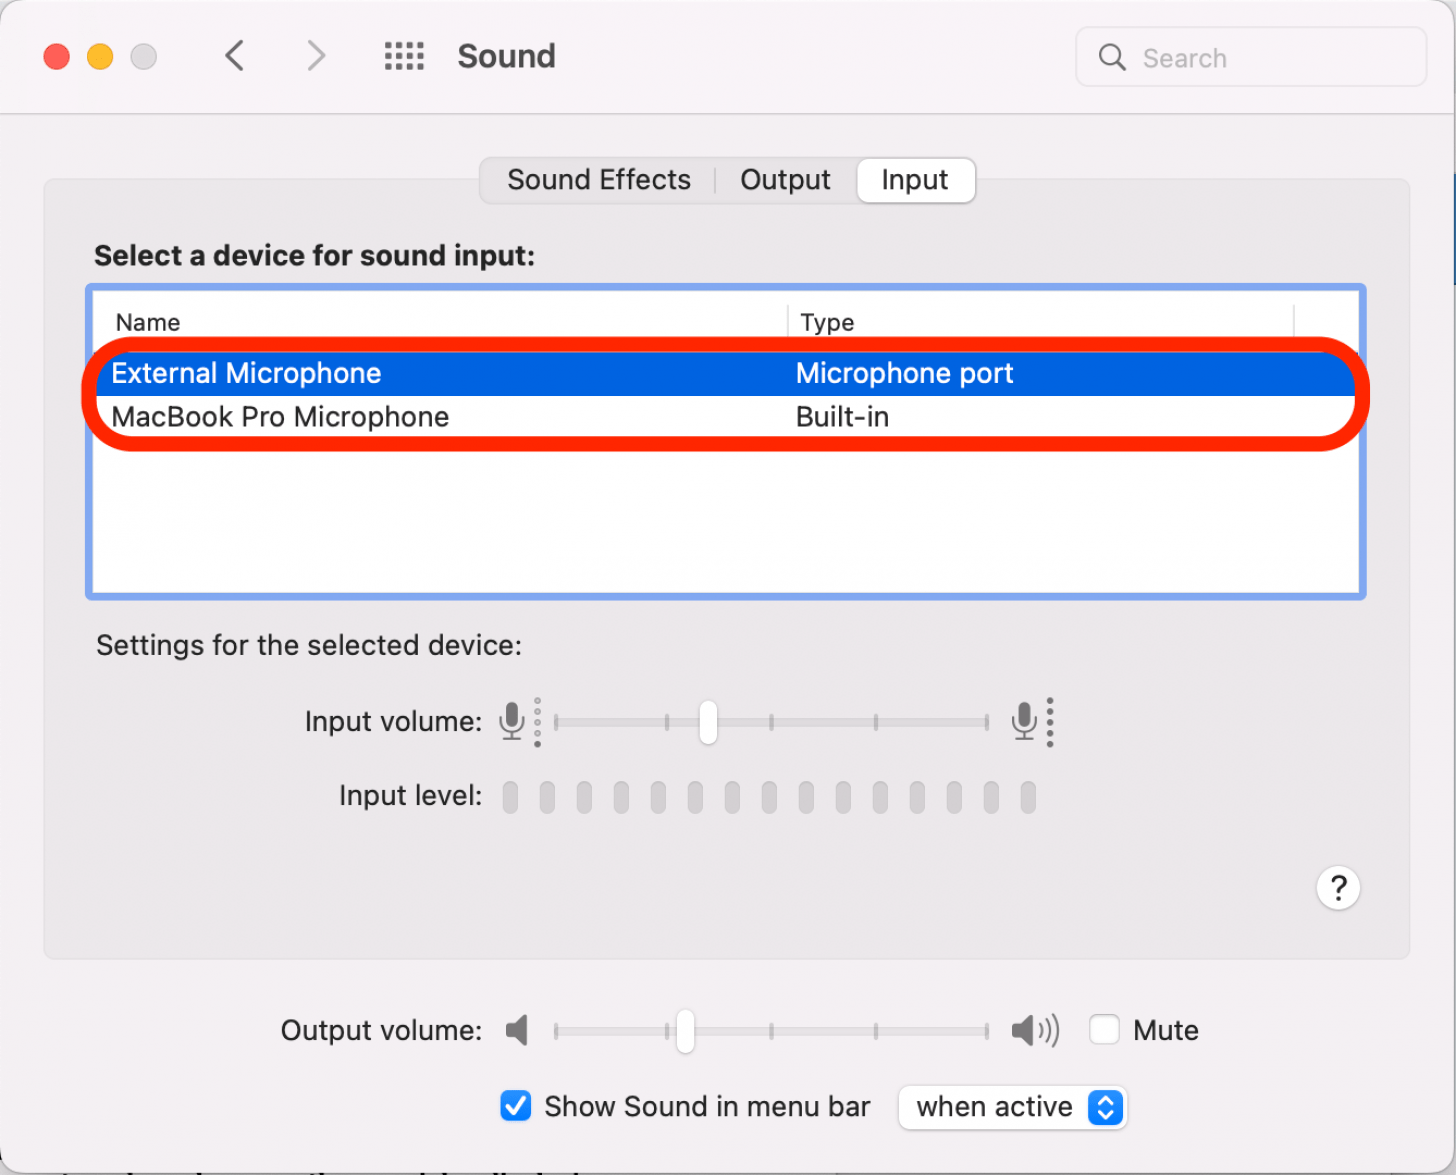This screenshot has height=1175, width=1456.
Task: Click the Input volume slider knob
Action: point(708,722)
